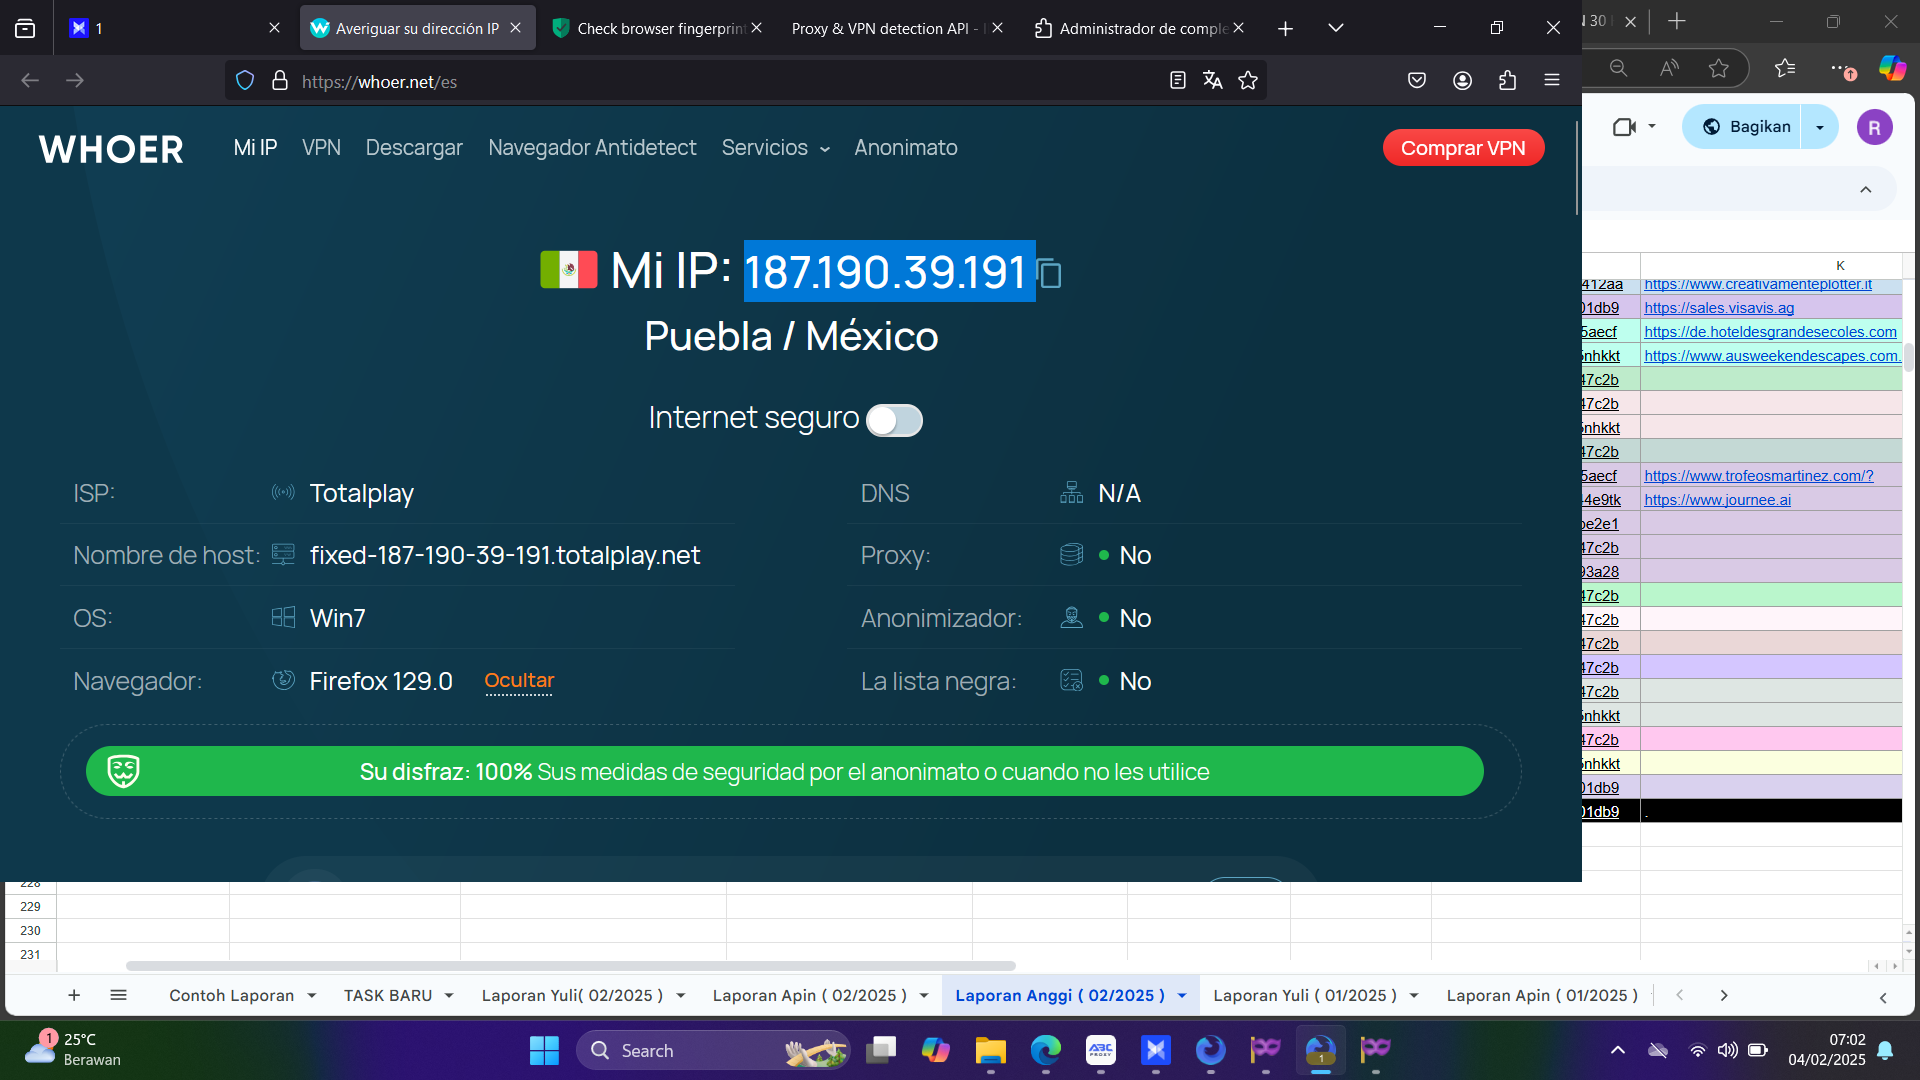Open the volume slider from system tray
The image size is (1920, 1080).
[1727, 1050]
